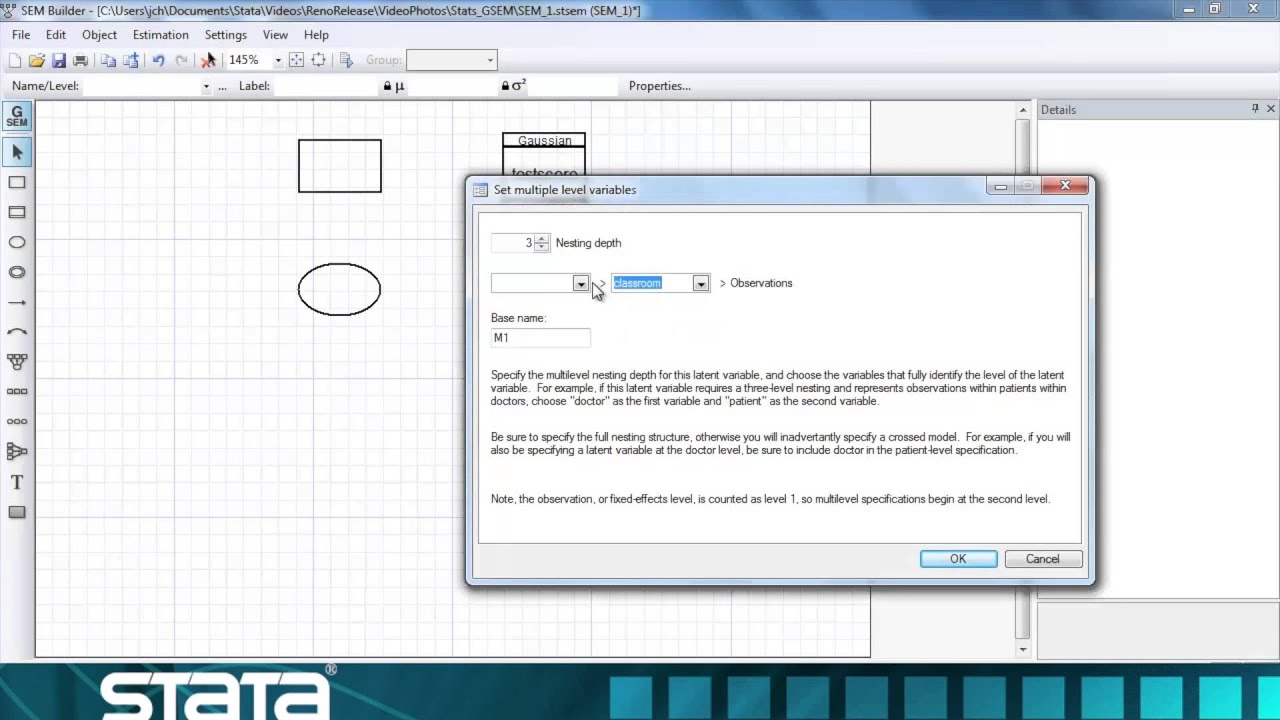Click the Zoom to Selection toolbar icon
Viewport: 1280px width, 720px height.
(318, 60)
